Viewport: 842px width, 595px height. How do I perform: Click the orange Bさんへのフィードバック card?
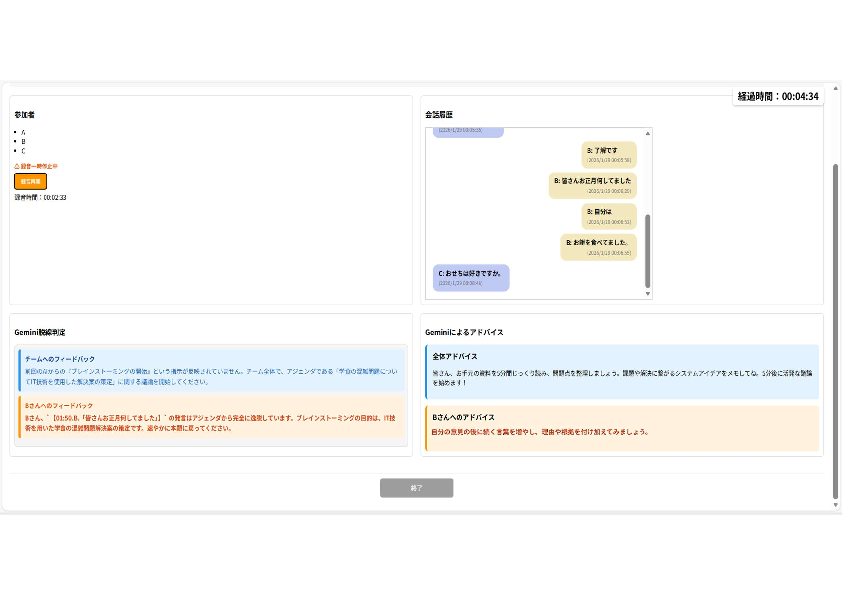coord(212,416)
